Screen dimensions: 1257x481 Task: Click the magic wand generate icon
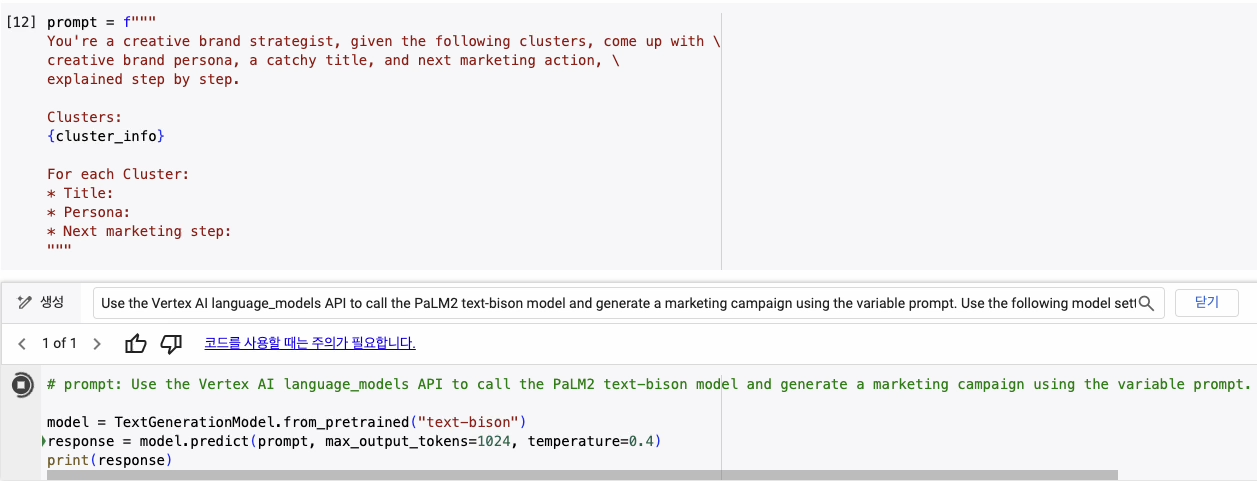click(22, 302)
